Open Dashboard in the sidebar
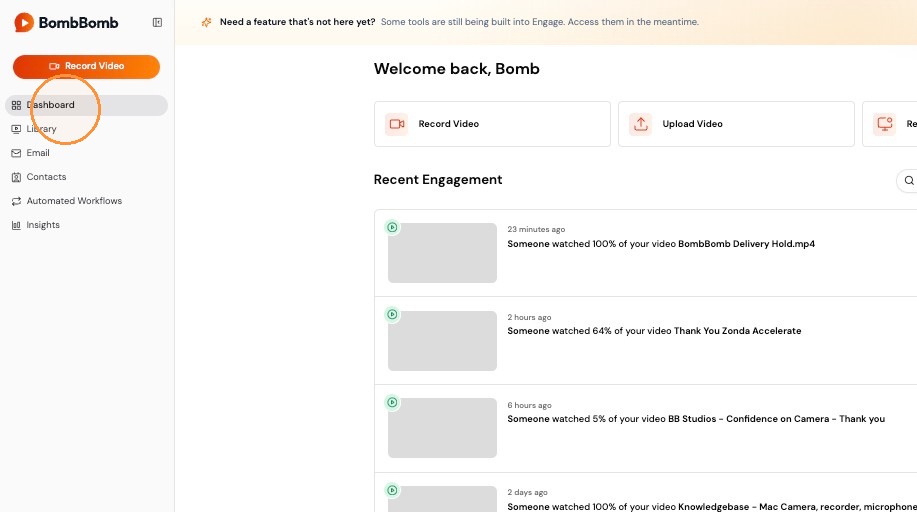This screenshot has width=917, height=512. [x=87, y=105]
